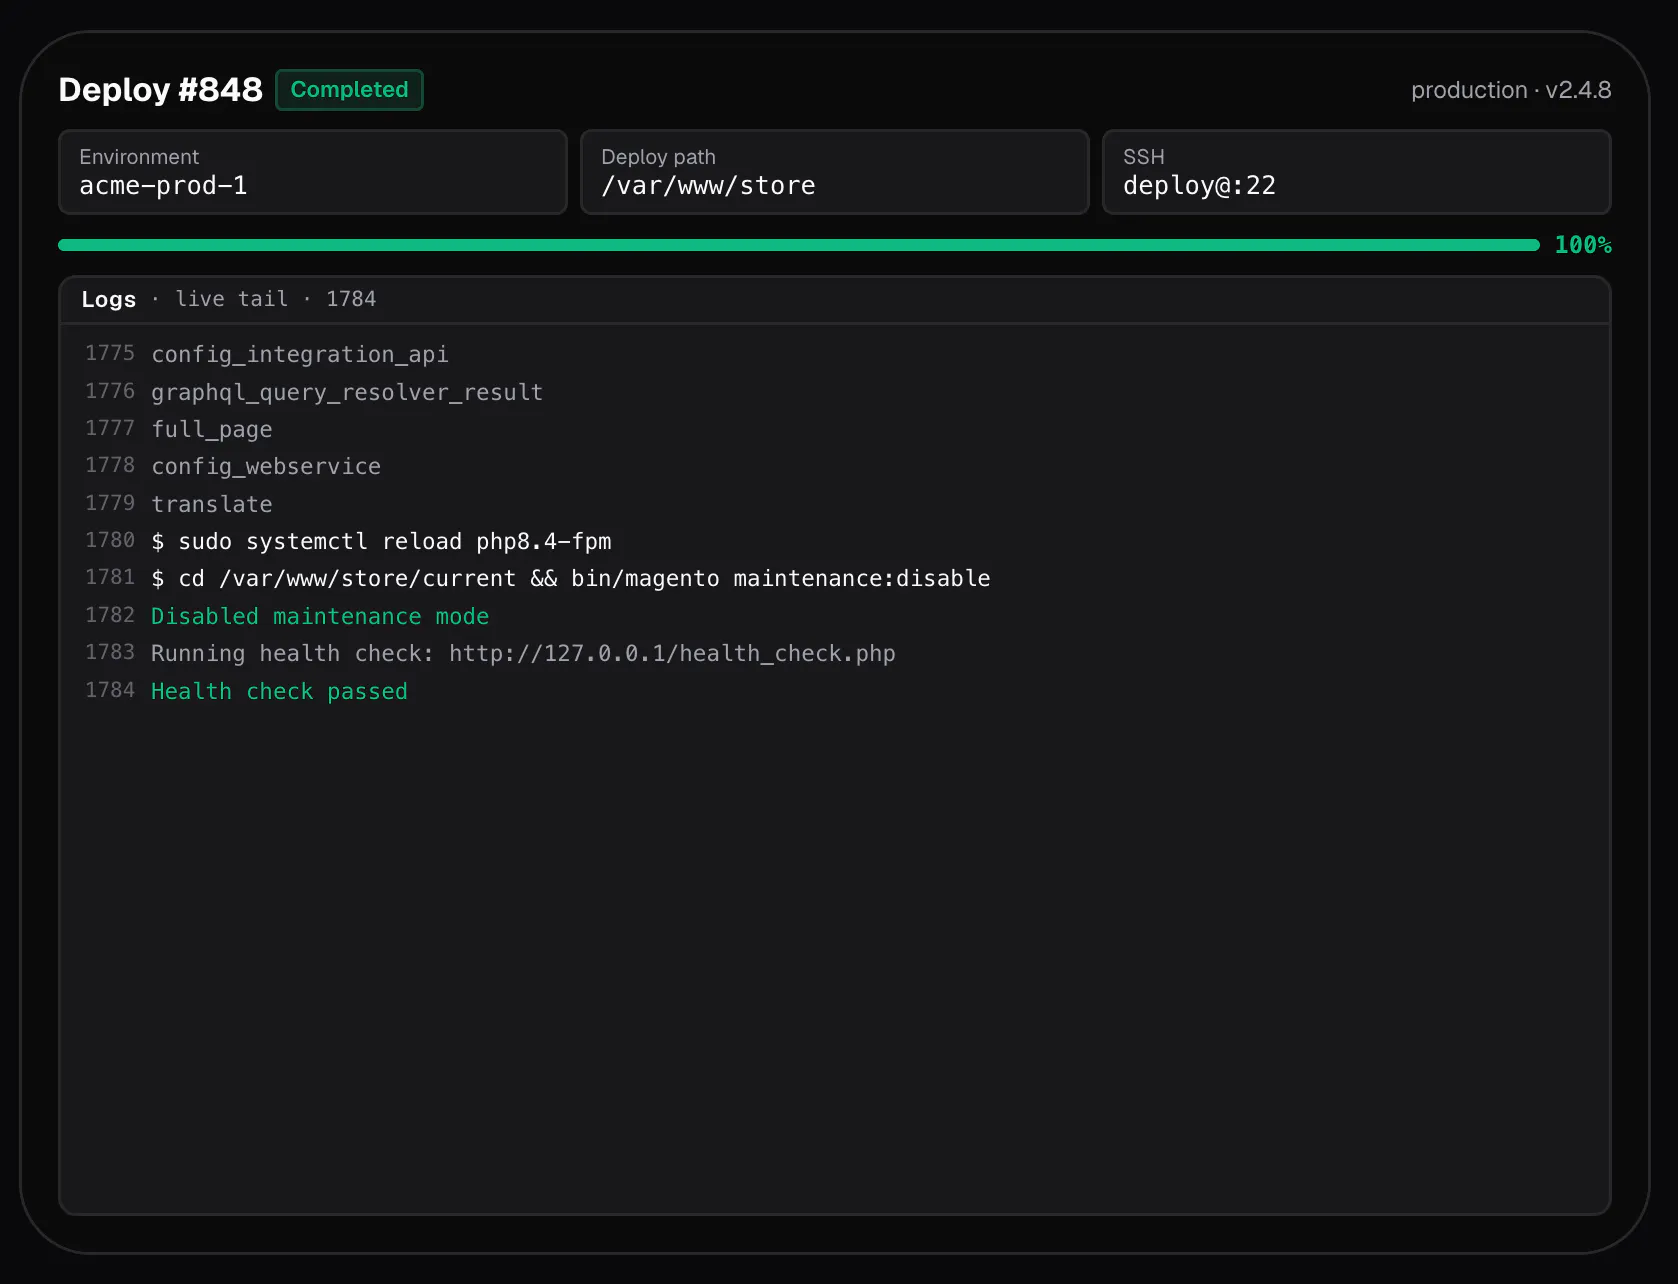Click the Deploy #848 title
The width and height of the screenshot is (1678, 1284).
(x=160, y=90)
